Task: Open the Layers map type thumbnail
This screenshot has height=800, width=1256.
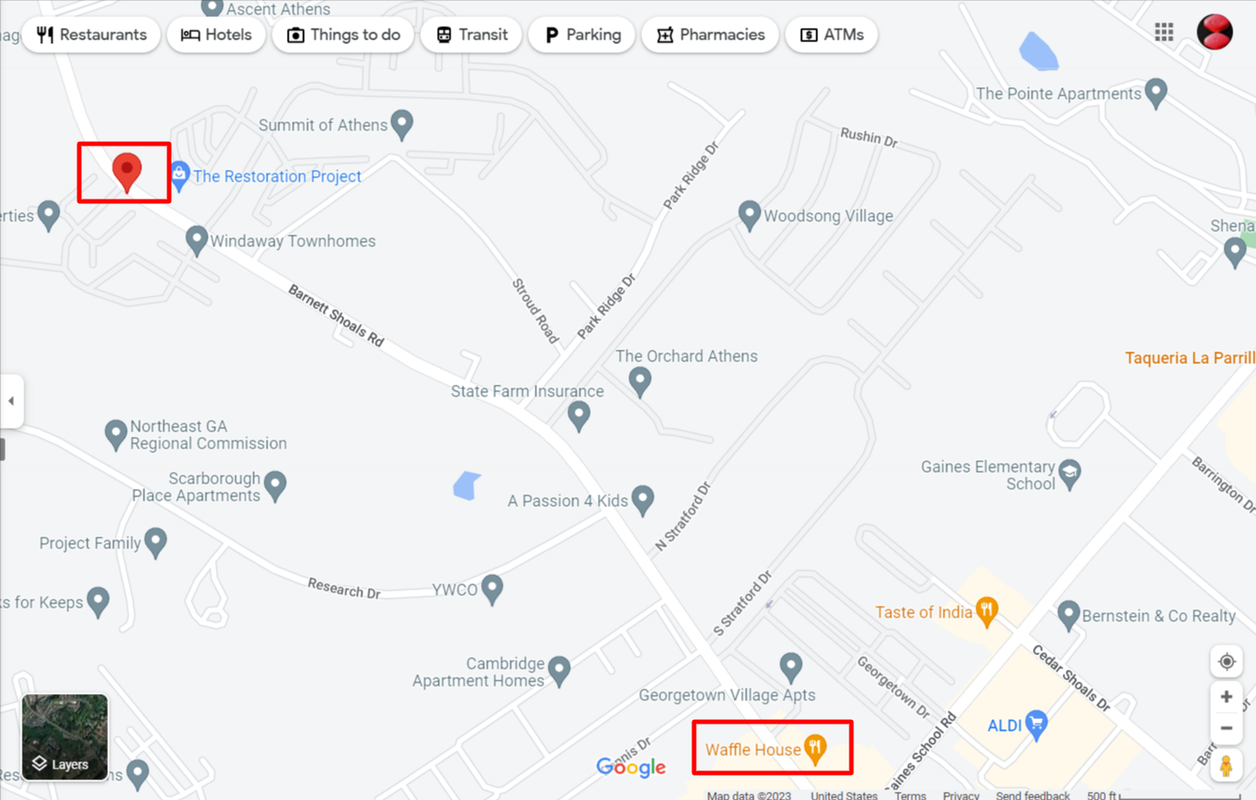Action: pos(65,737)
